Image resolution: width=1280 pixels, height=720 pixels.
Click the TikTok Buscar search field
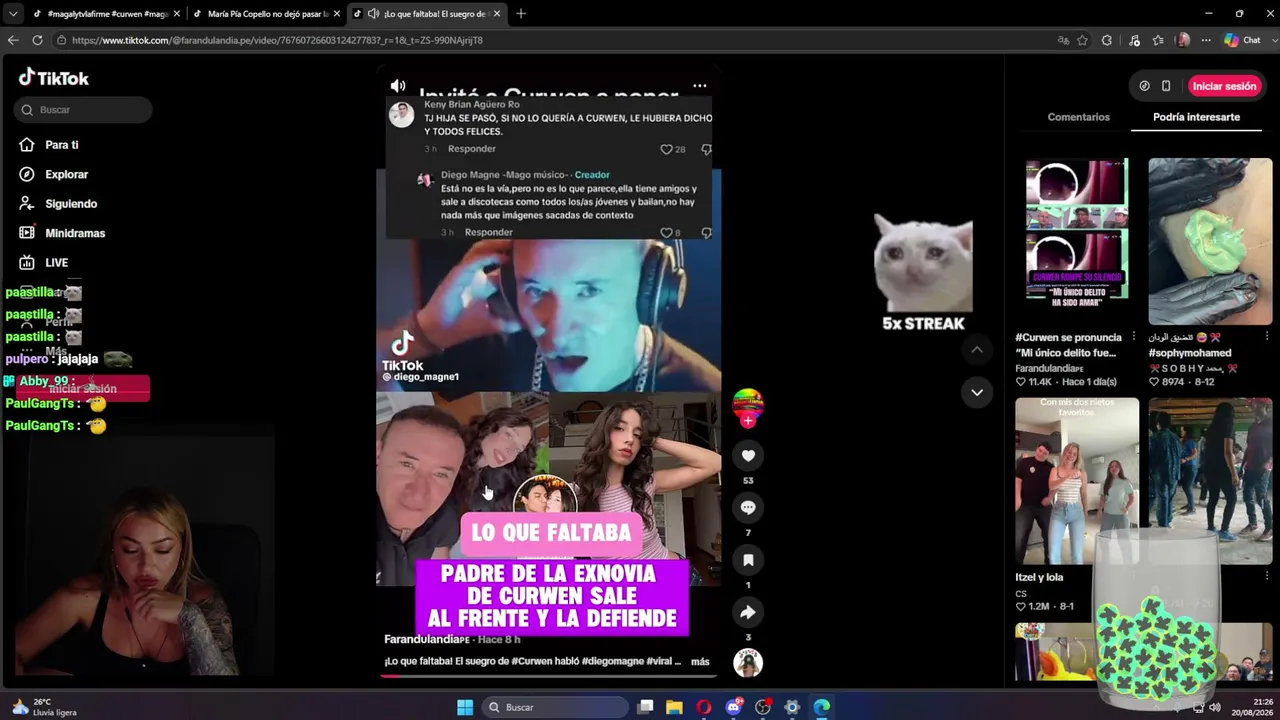pos(83,110)
